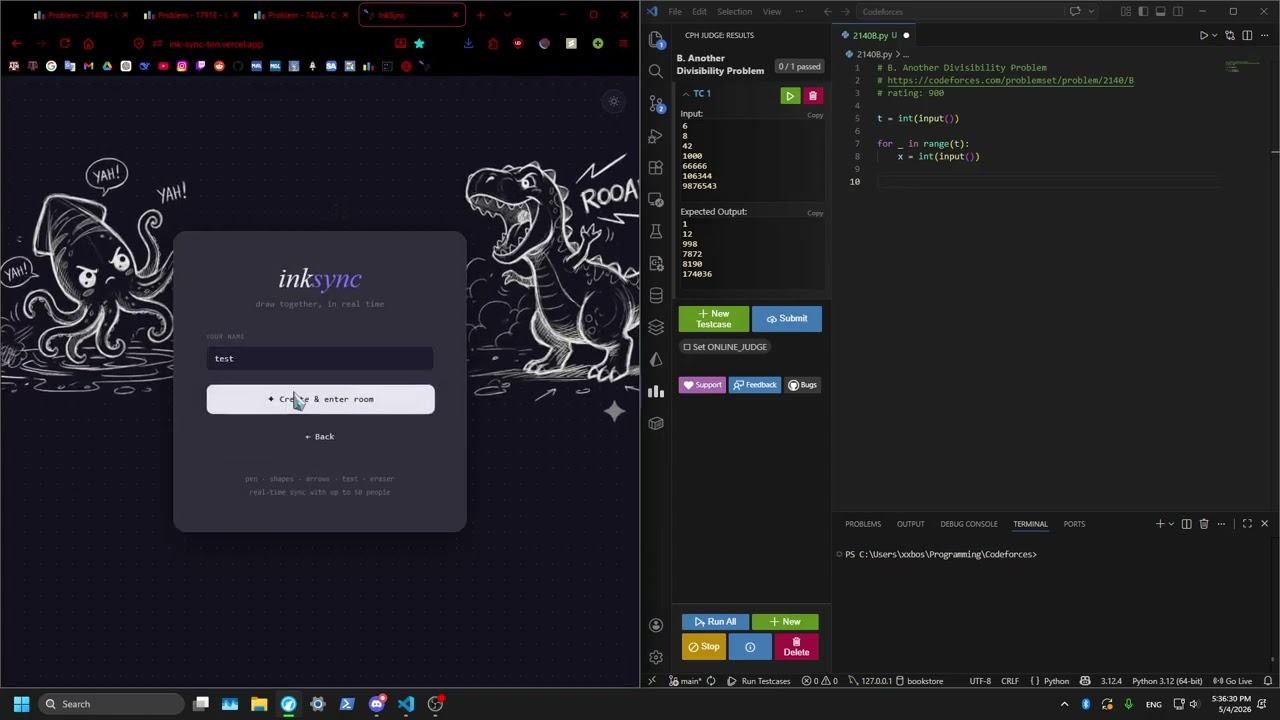Run the Python file with play icon
The width and height of the screenshot is (1280, 720).
[x=1204, y=35]
